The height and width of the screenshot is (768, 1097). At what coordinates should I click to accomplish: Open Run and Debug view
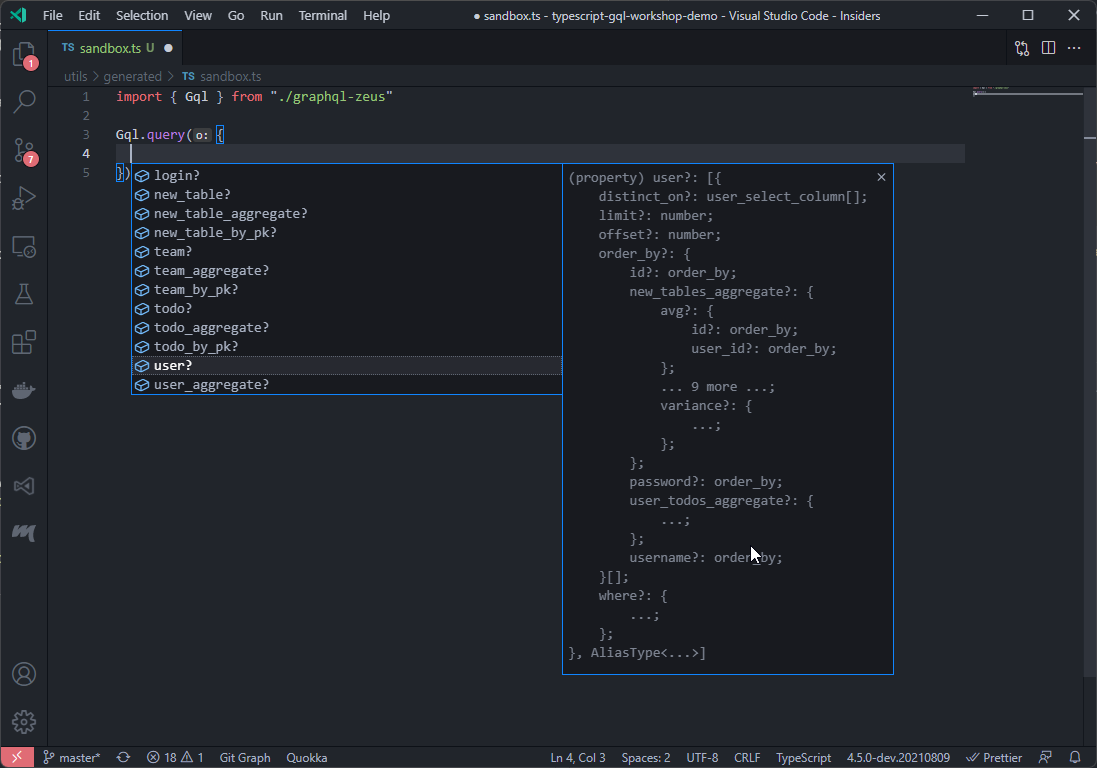click(x=24, y=198)
